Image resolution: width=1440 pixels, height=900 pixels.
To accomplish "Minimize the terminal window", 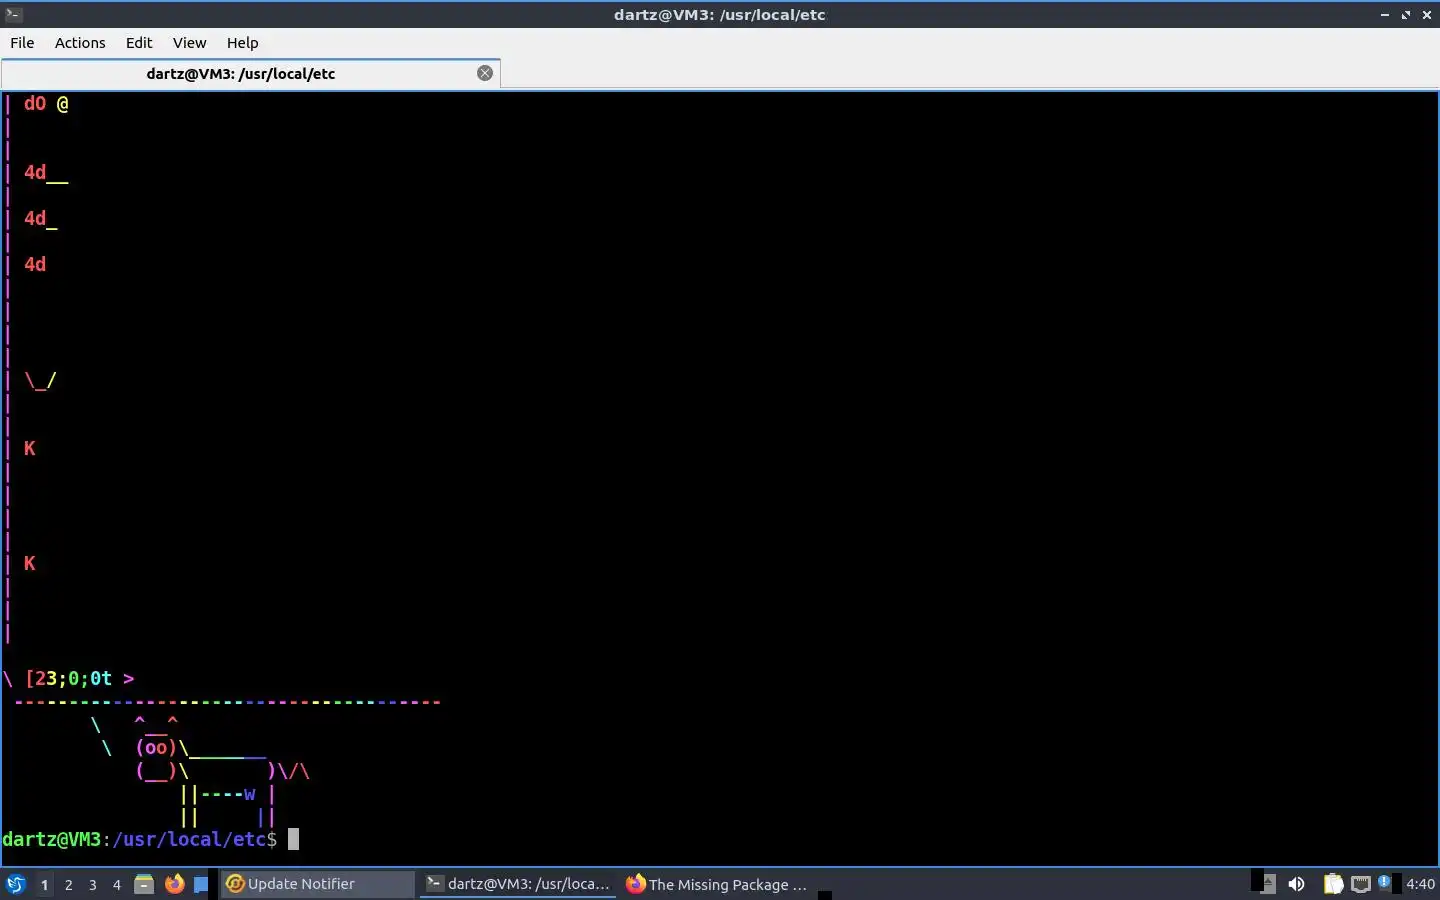I will tap(1385, 14).
